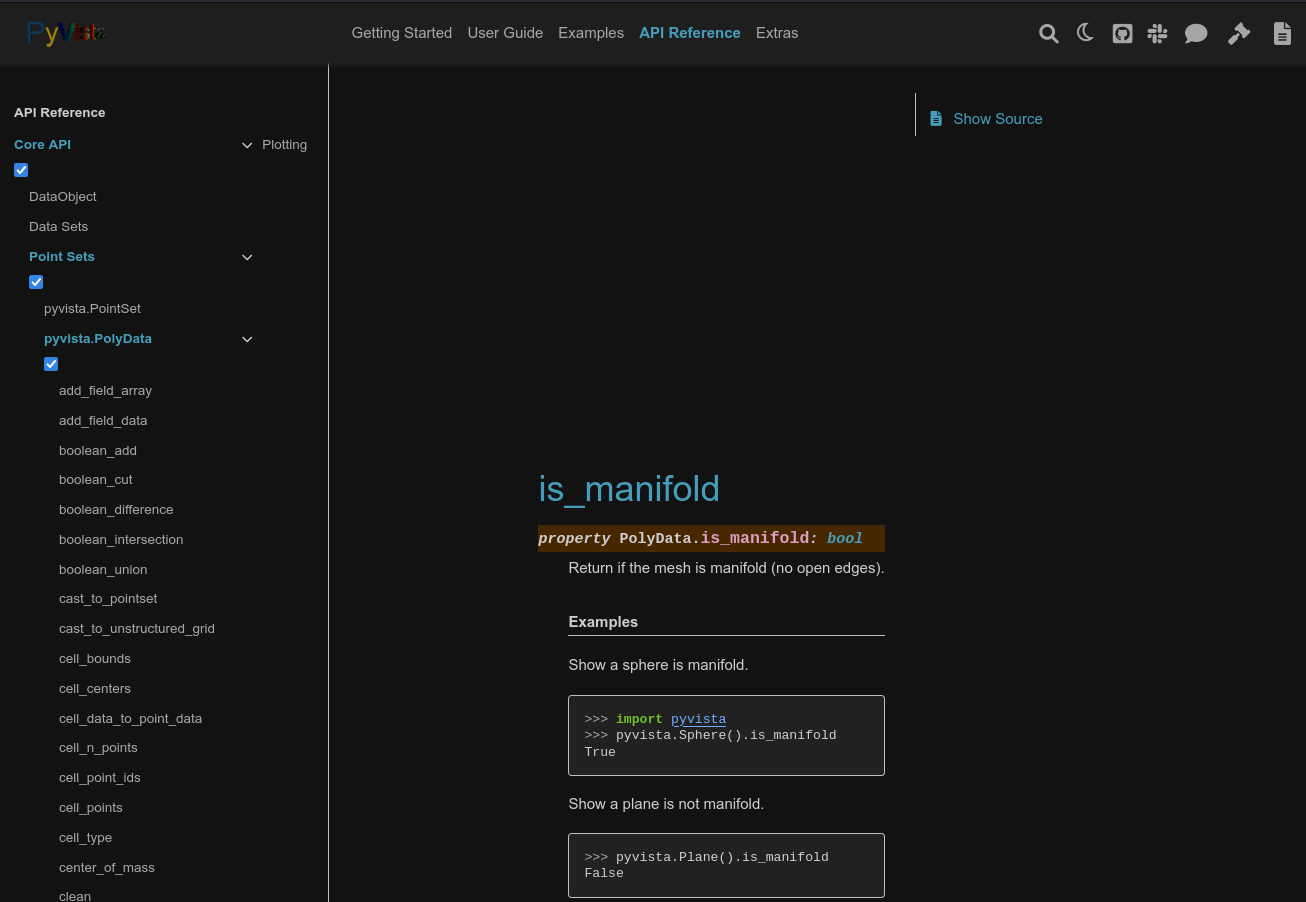Collapse the Core API section chevron
The height and width of the screenshot is (902, 1306).
247,145
